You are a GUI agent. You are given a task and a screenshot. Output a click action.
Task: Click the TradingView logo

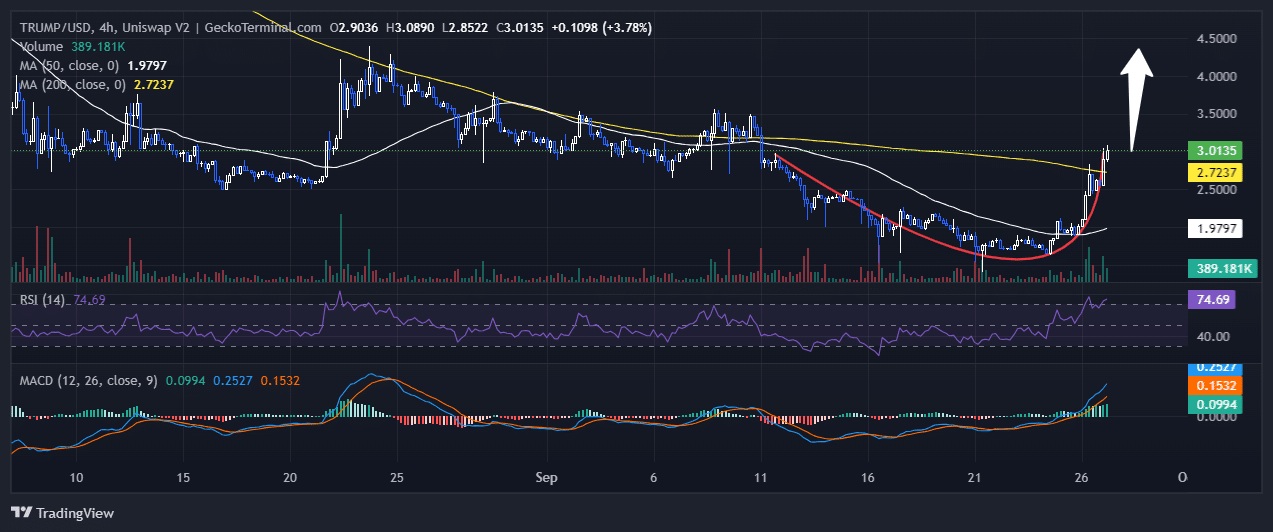point(64,513)
